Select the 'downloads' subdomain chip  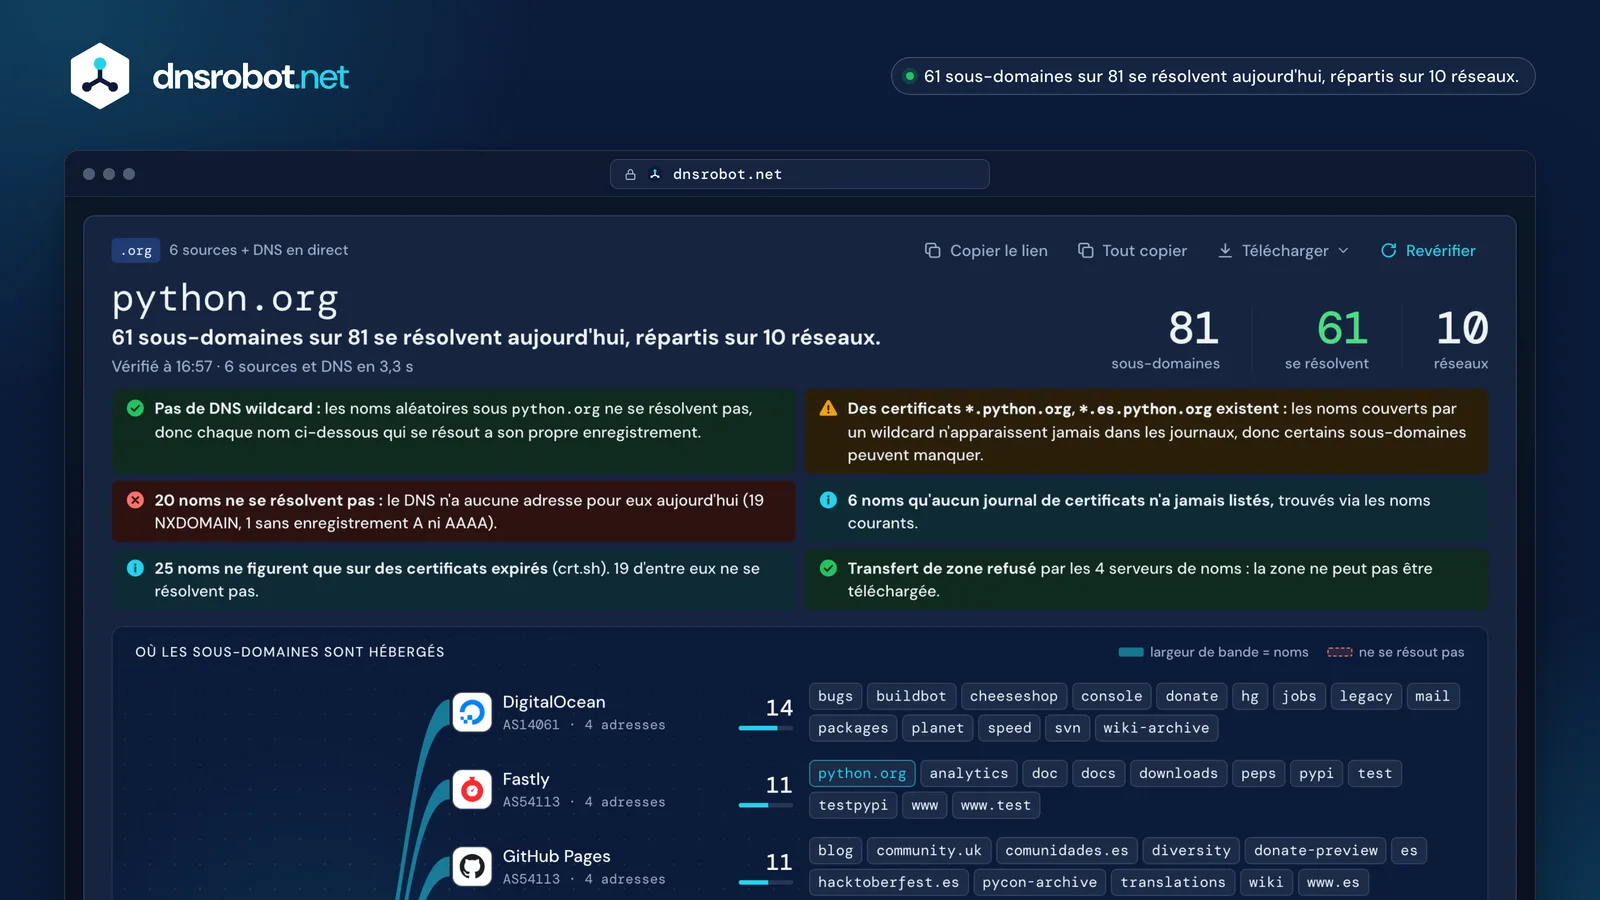(1178, 773)
